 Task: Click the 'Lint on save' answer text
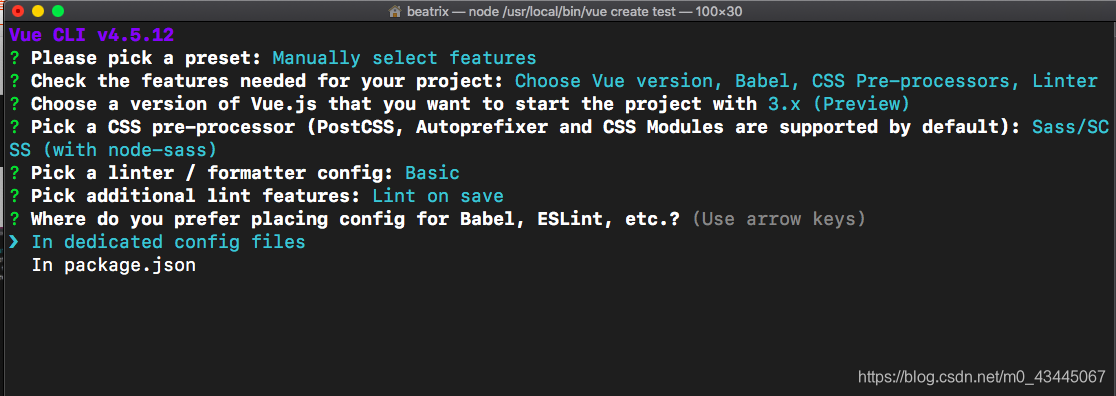pyautogui.click(x=438, y=196)
